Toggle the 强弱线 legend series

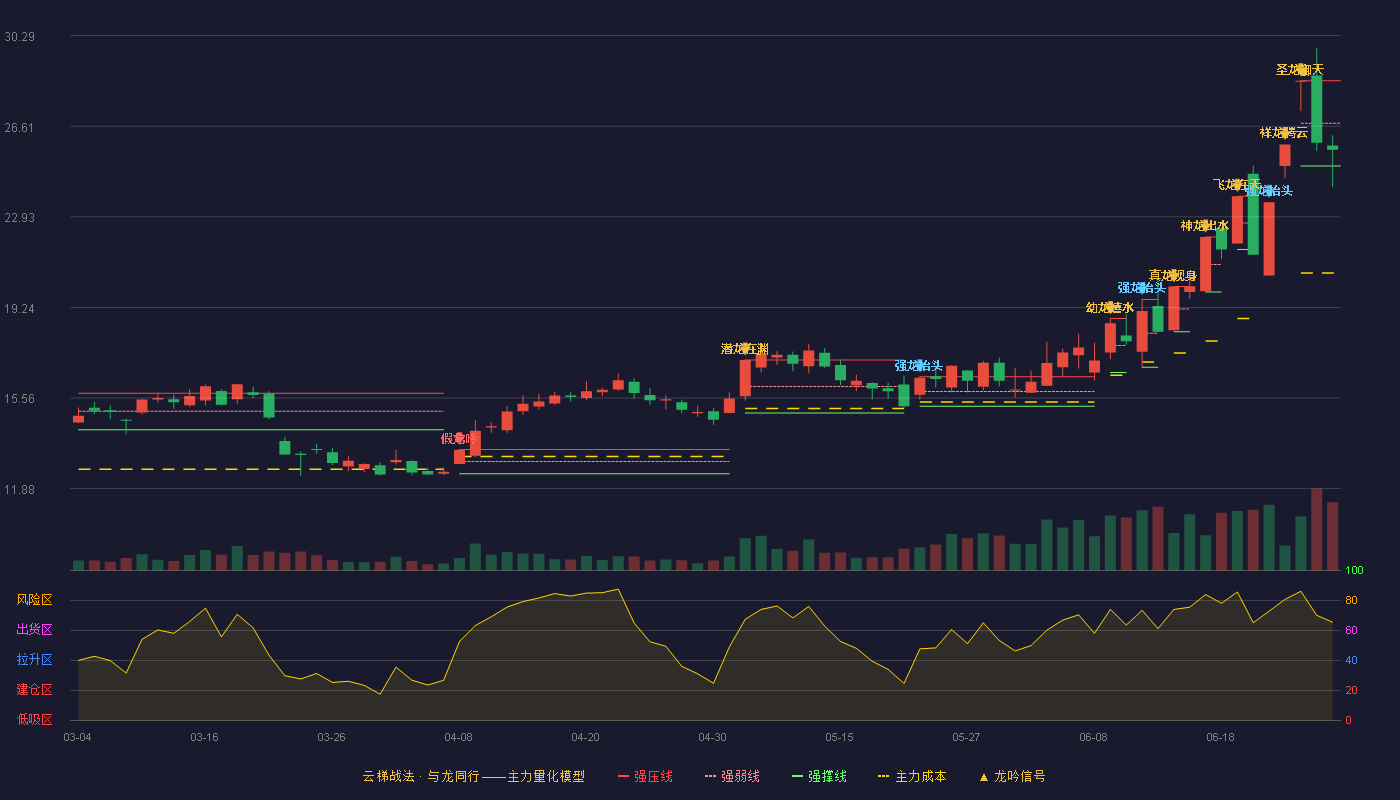732,776
